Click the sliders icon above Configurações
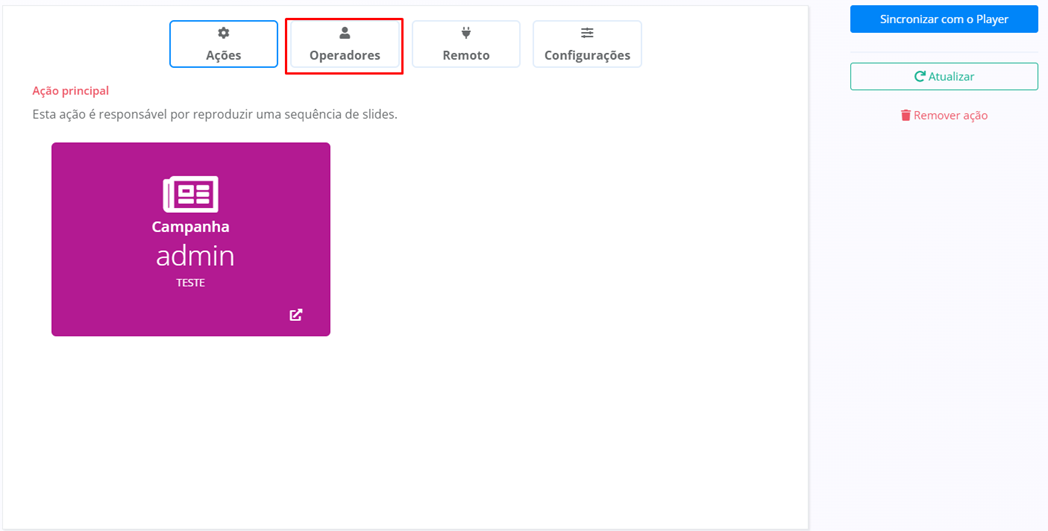This screenshot has width=1048, height=531. [587, 33]
